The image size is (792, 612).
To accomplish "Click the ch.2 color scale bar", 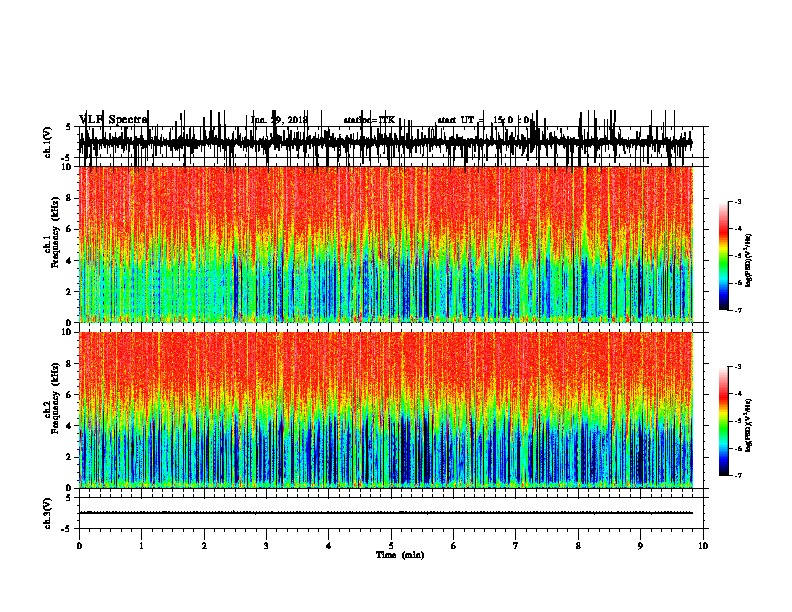I will 724,421.
